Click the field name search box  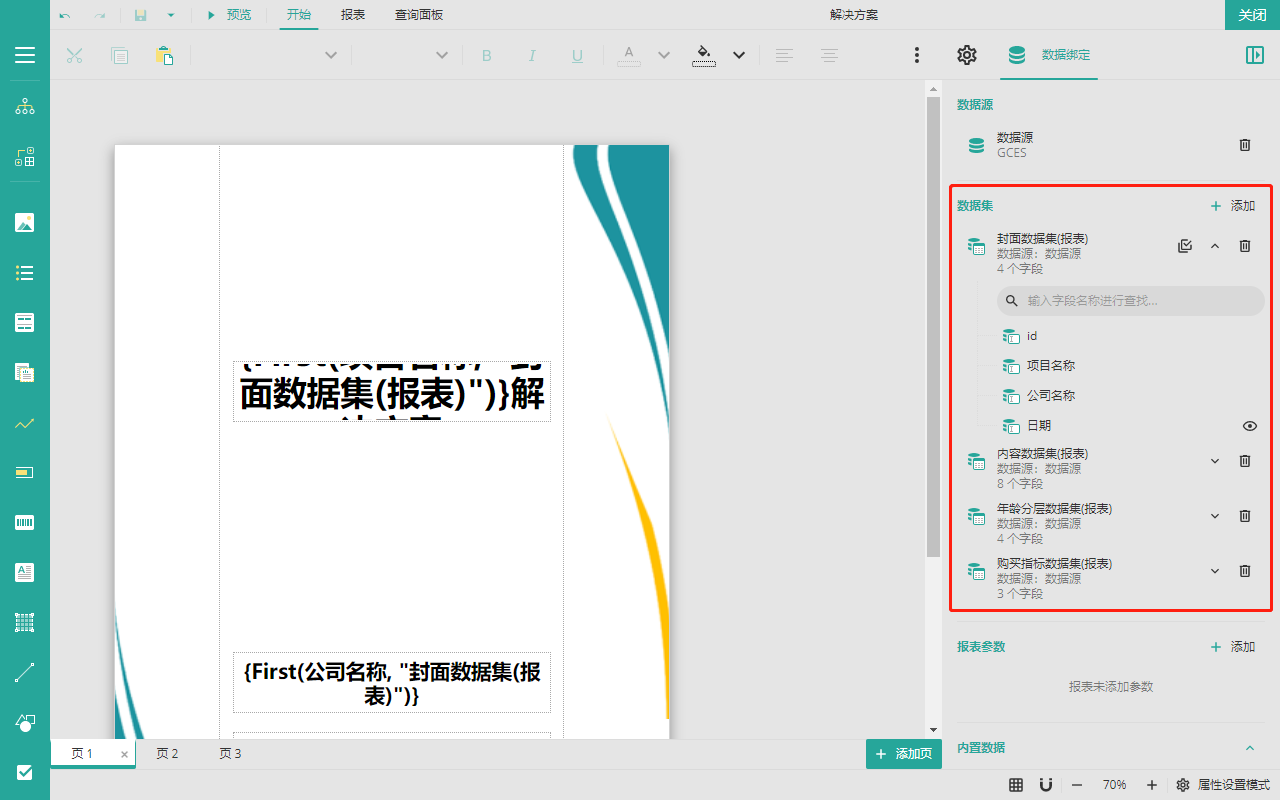(1140, 301)
